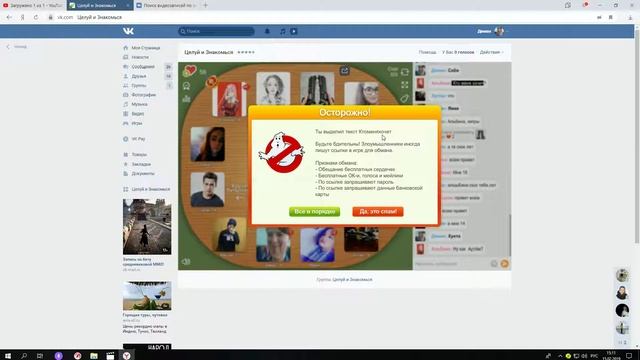Image resolution: width=640 pixels, height=360 pixels.
Task: Click the orange send message button
Action: (504, 264)
